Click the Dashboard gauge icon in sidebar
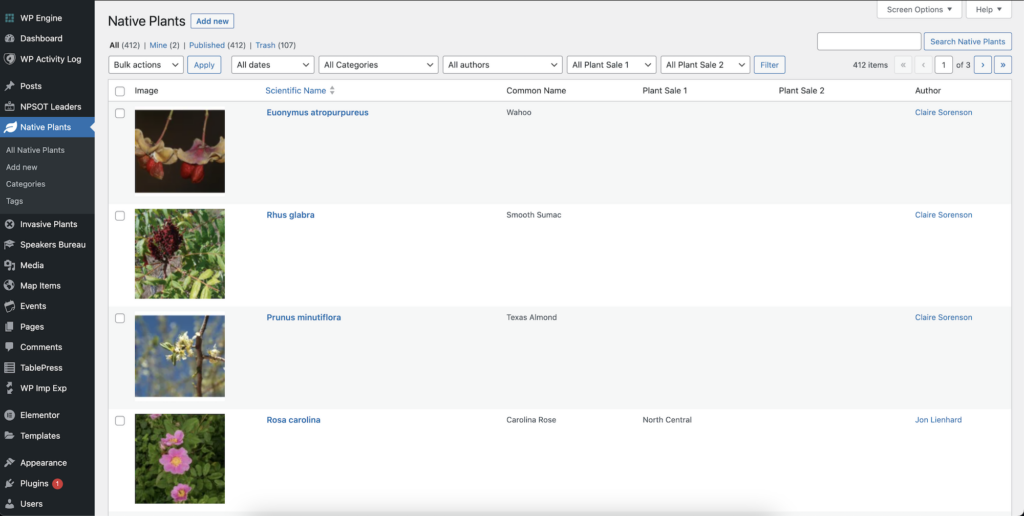 click(x=9, y=39)
